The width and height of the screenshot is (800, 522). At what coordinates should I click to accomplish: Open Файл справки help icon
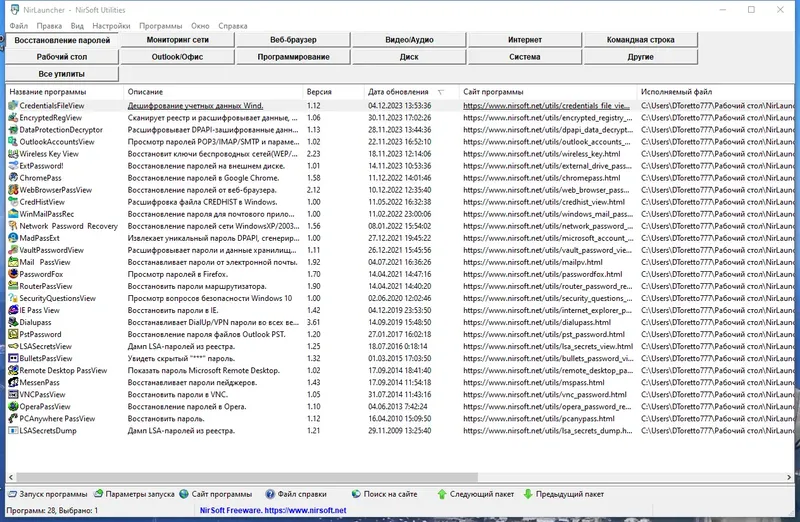(270, 494)
